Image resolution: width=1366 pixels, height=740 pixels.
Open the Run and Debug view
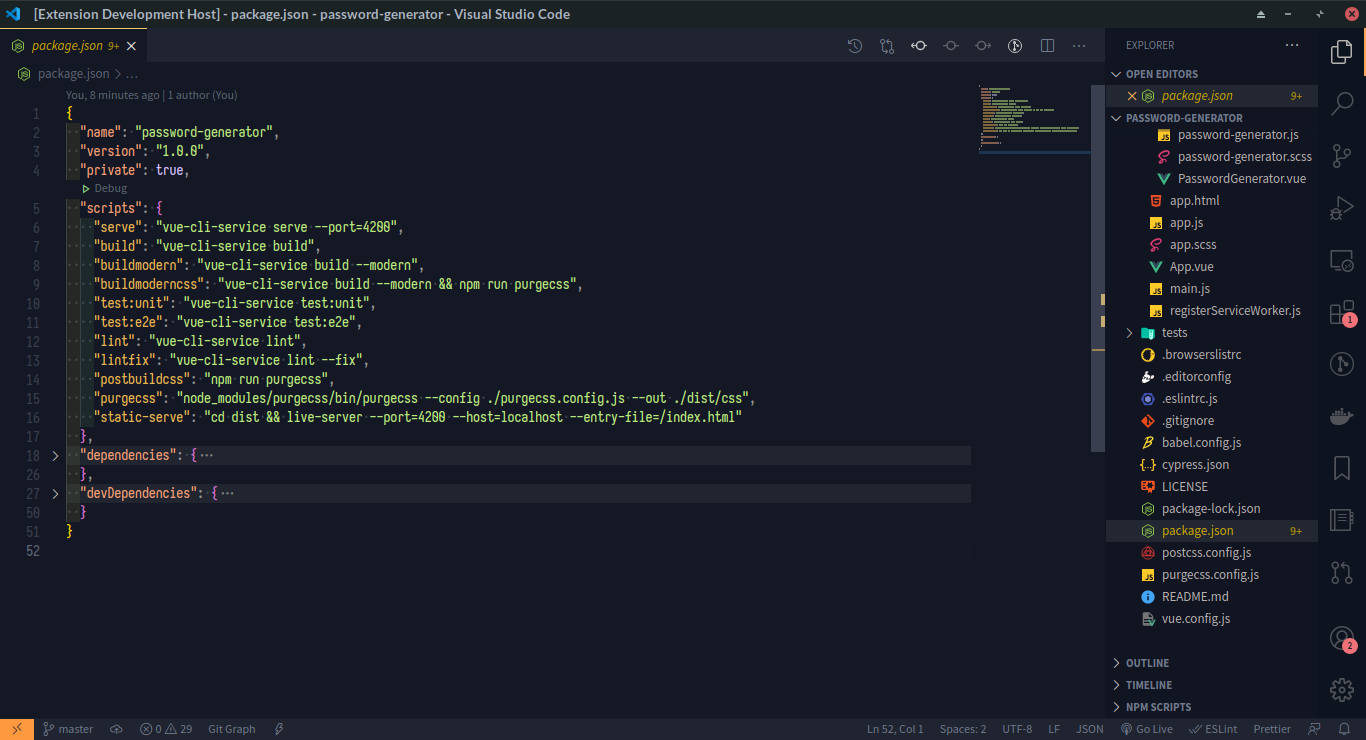click(1341, 208)
